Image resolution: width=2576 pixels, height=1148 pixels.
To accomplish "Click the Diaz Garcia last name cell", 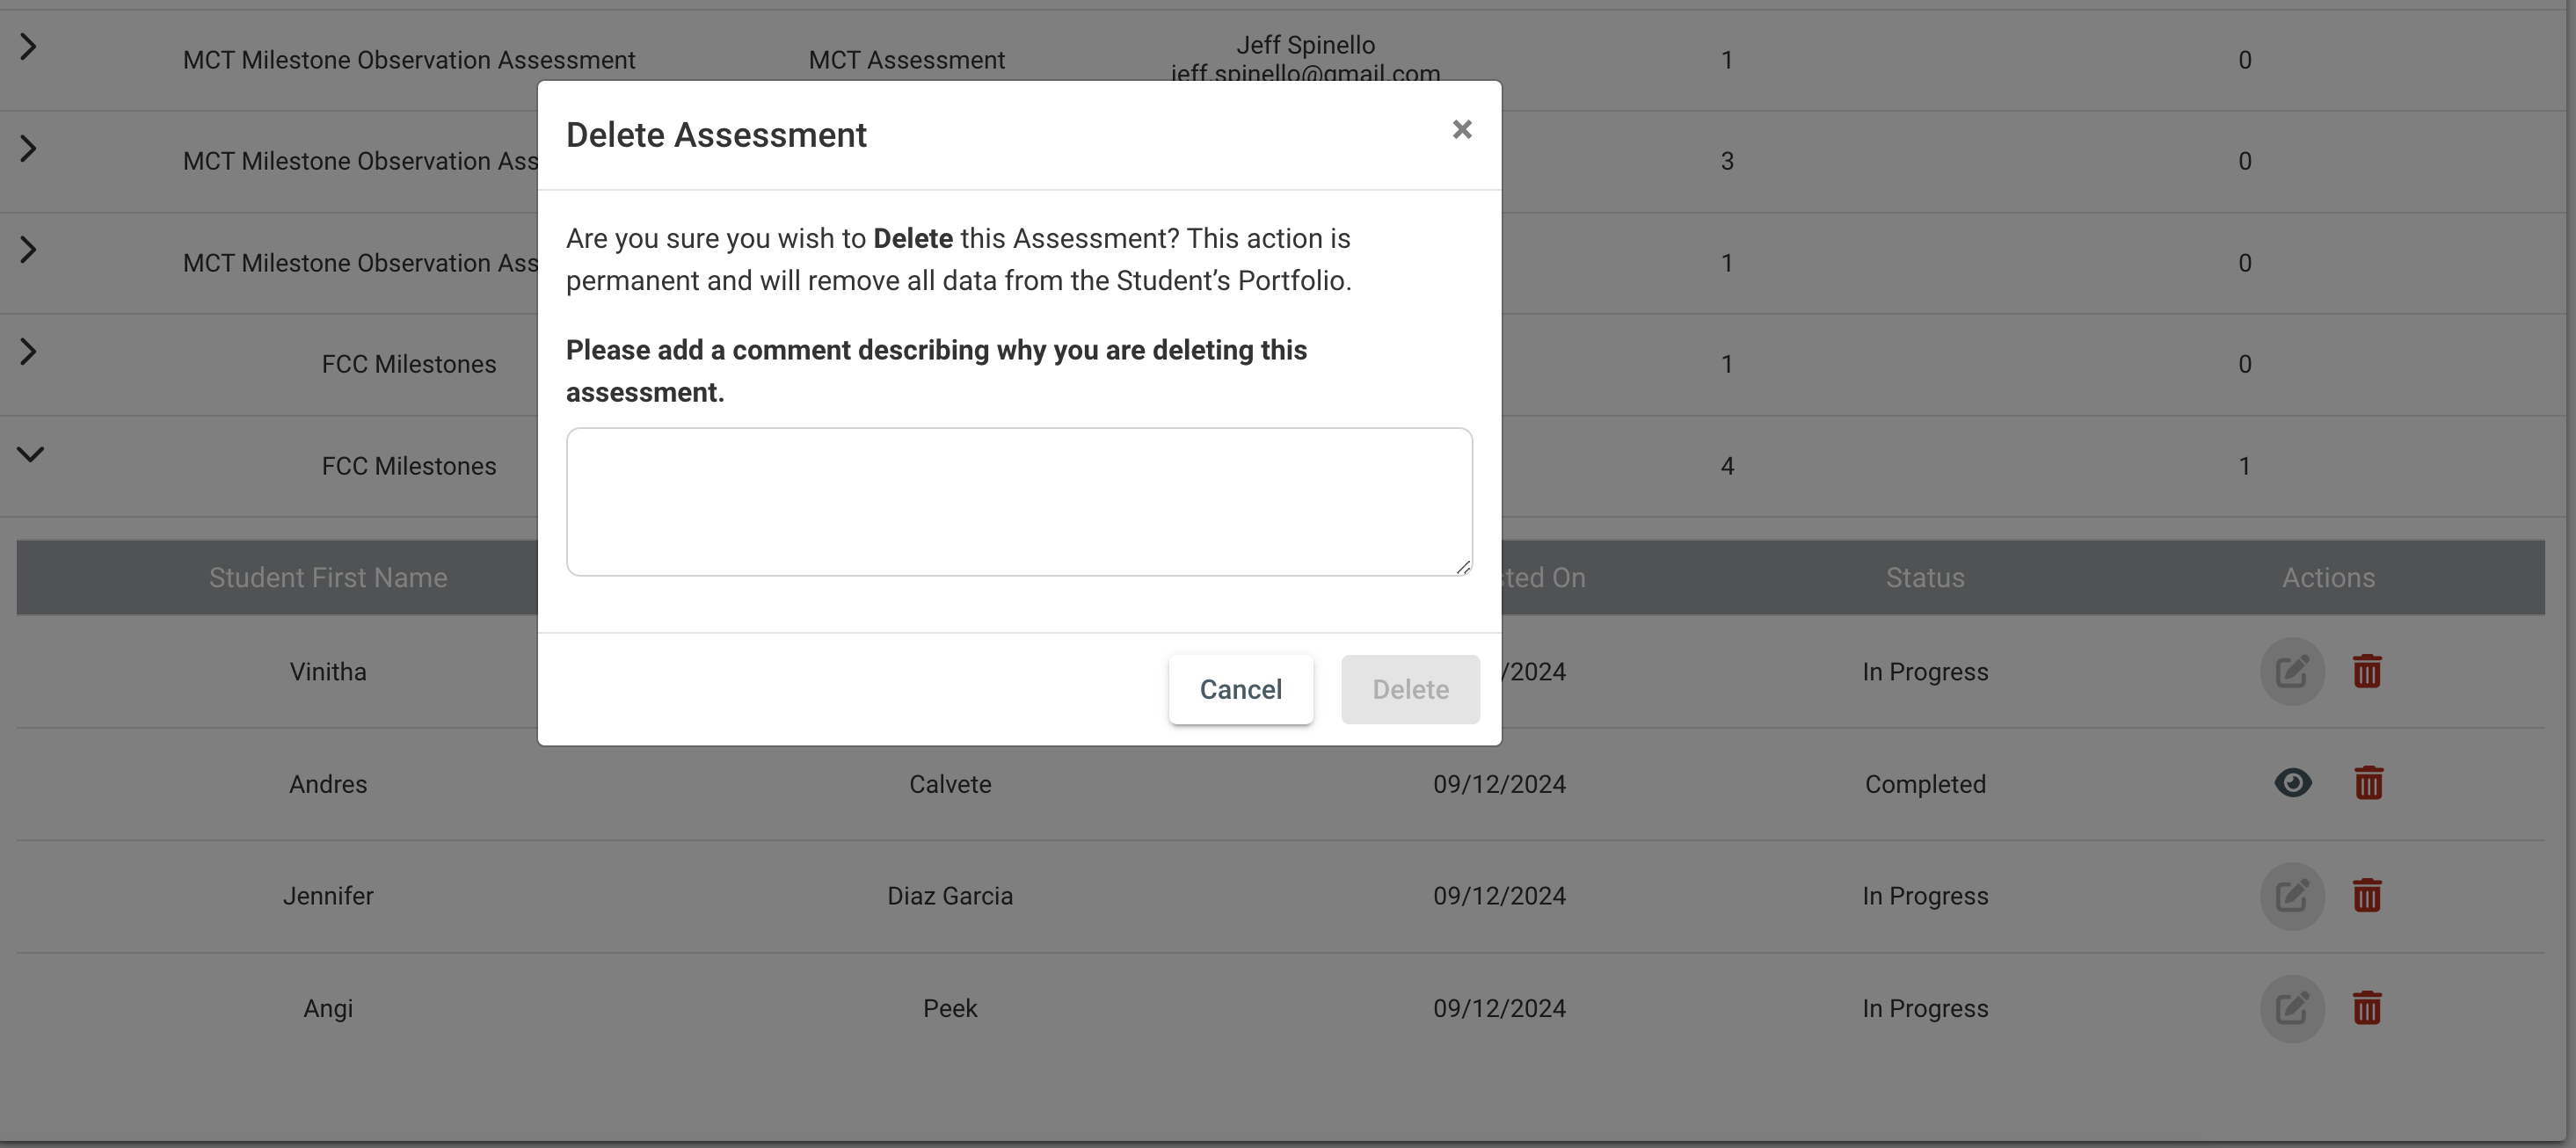I will point(950,896).
